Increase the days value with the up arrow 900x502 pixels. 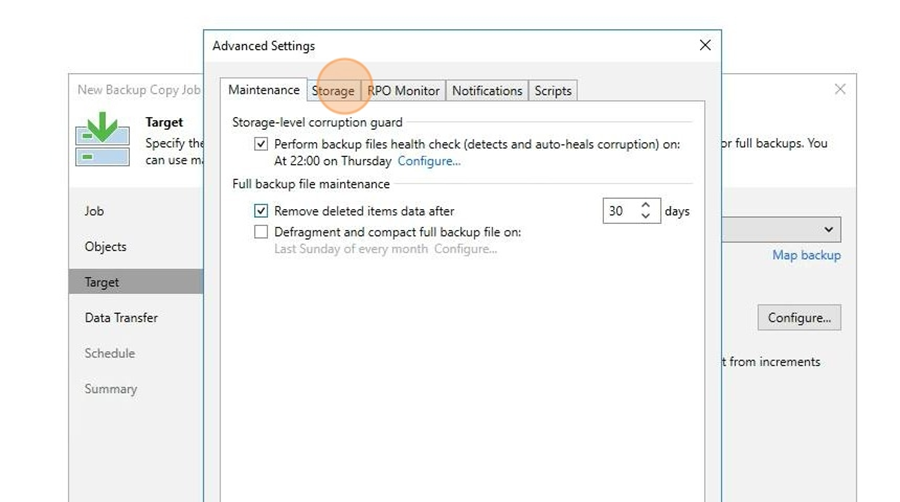click(646, 205)
